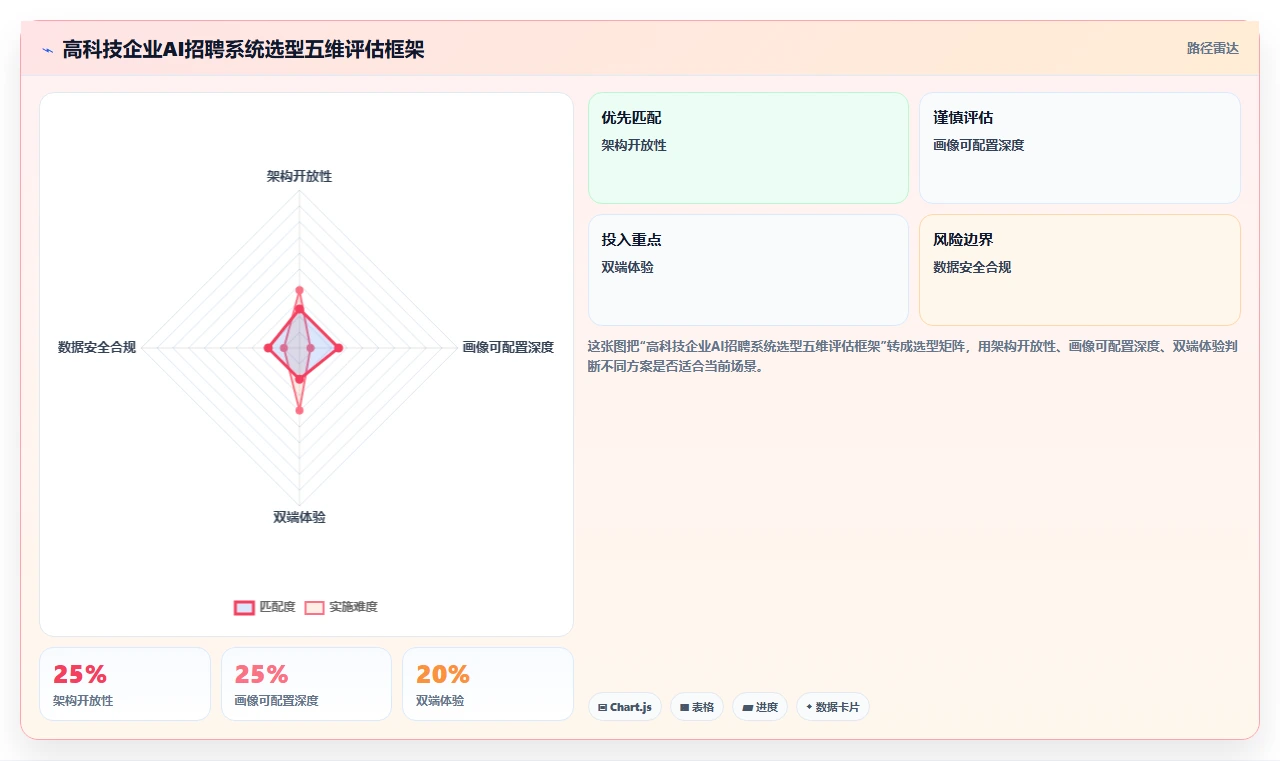Screen dimensions: 1280x761
Task: Select the 20% 双端体验 stat card
Action: 488,684
